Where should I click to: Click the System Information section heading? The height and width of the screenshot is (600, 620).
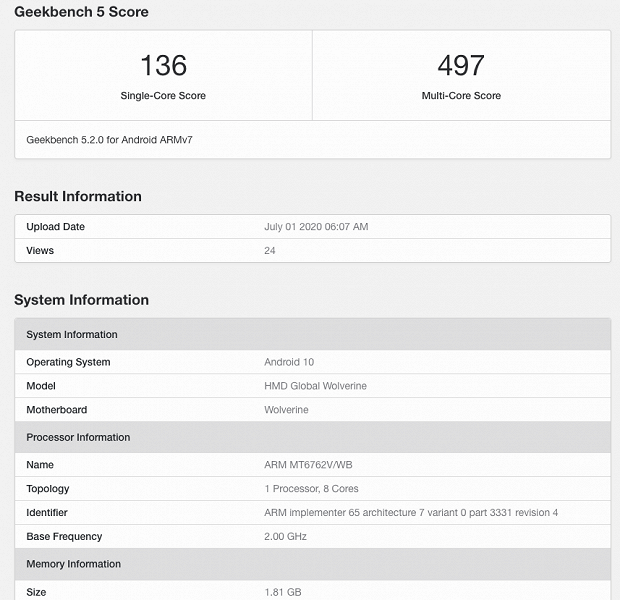[81, 300]
